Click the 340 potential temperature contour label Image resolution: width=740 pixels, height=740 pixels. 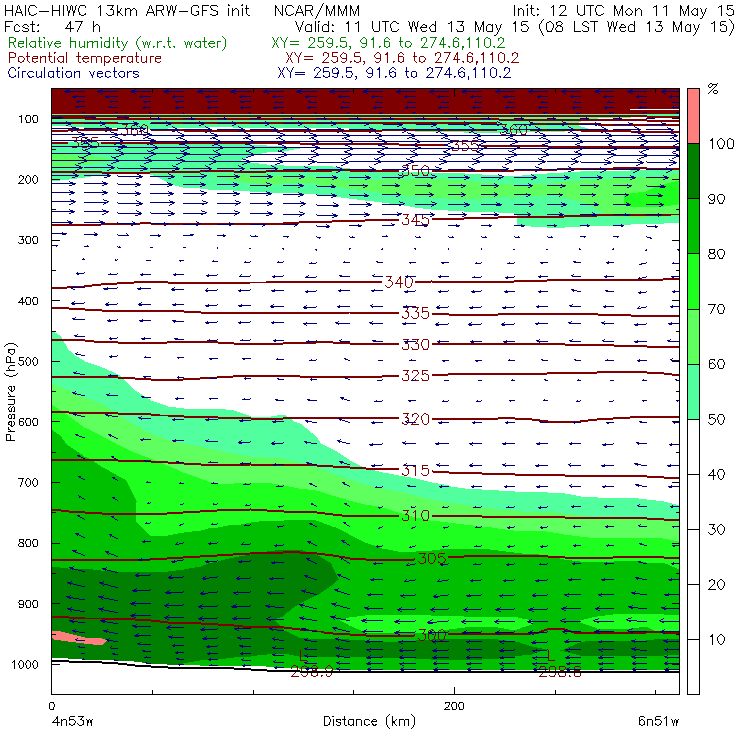[399, 282]
